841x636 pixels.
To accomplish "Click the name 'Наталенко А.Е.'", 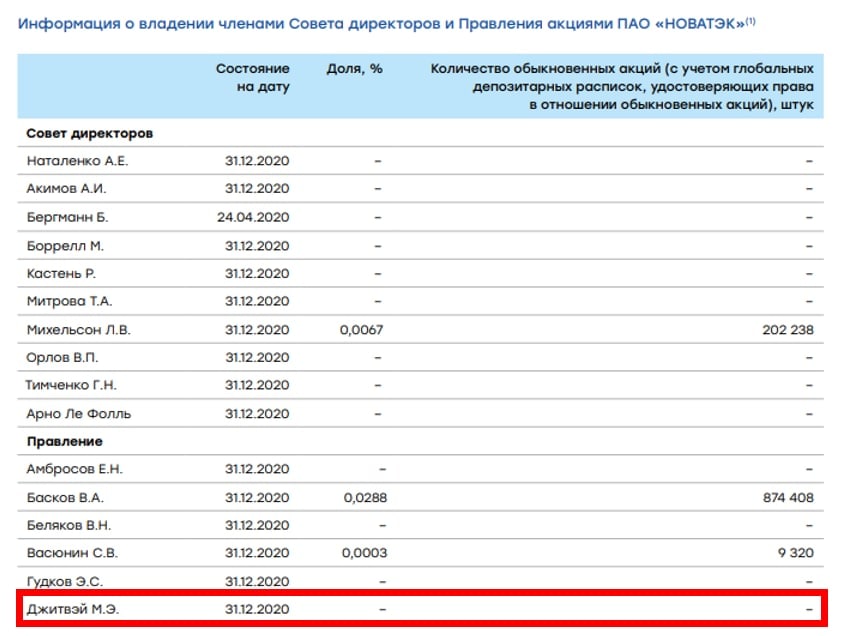I will point(77,161).
